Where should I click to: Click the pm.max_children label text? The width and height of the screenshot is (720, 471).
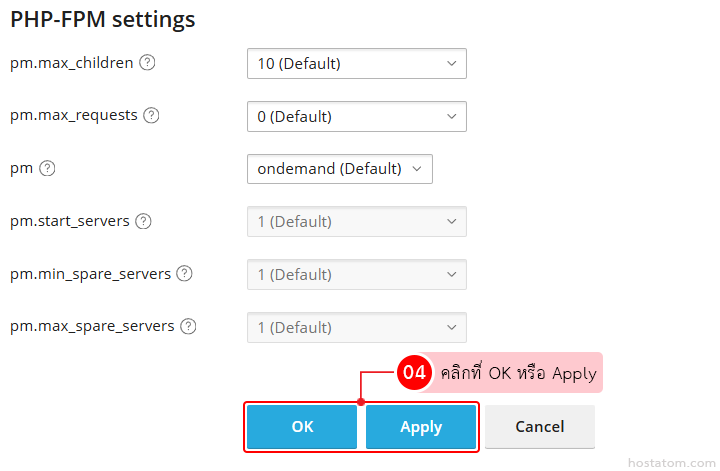[71, 62]
